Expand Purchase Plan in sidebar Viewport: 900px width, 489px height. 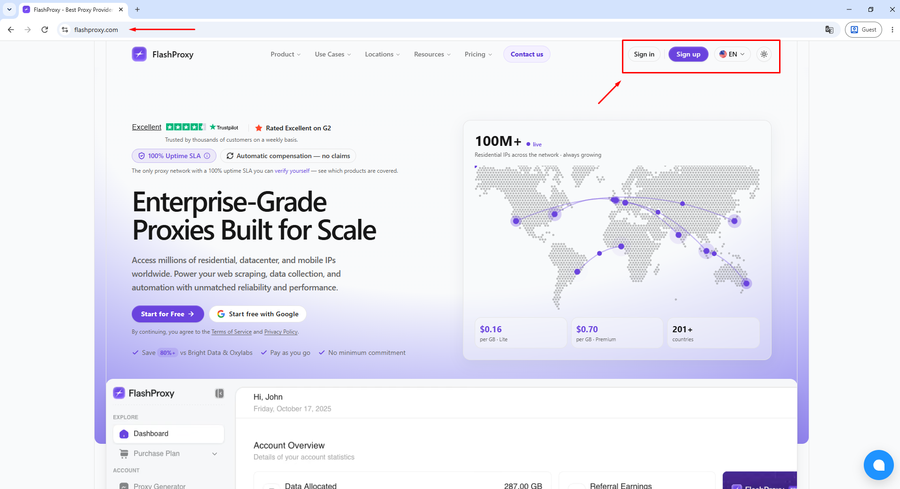pyautogui.click(x=168, y=453)
